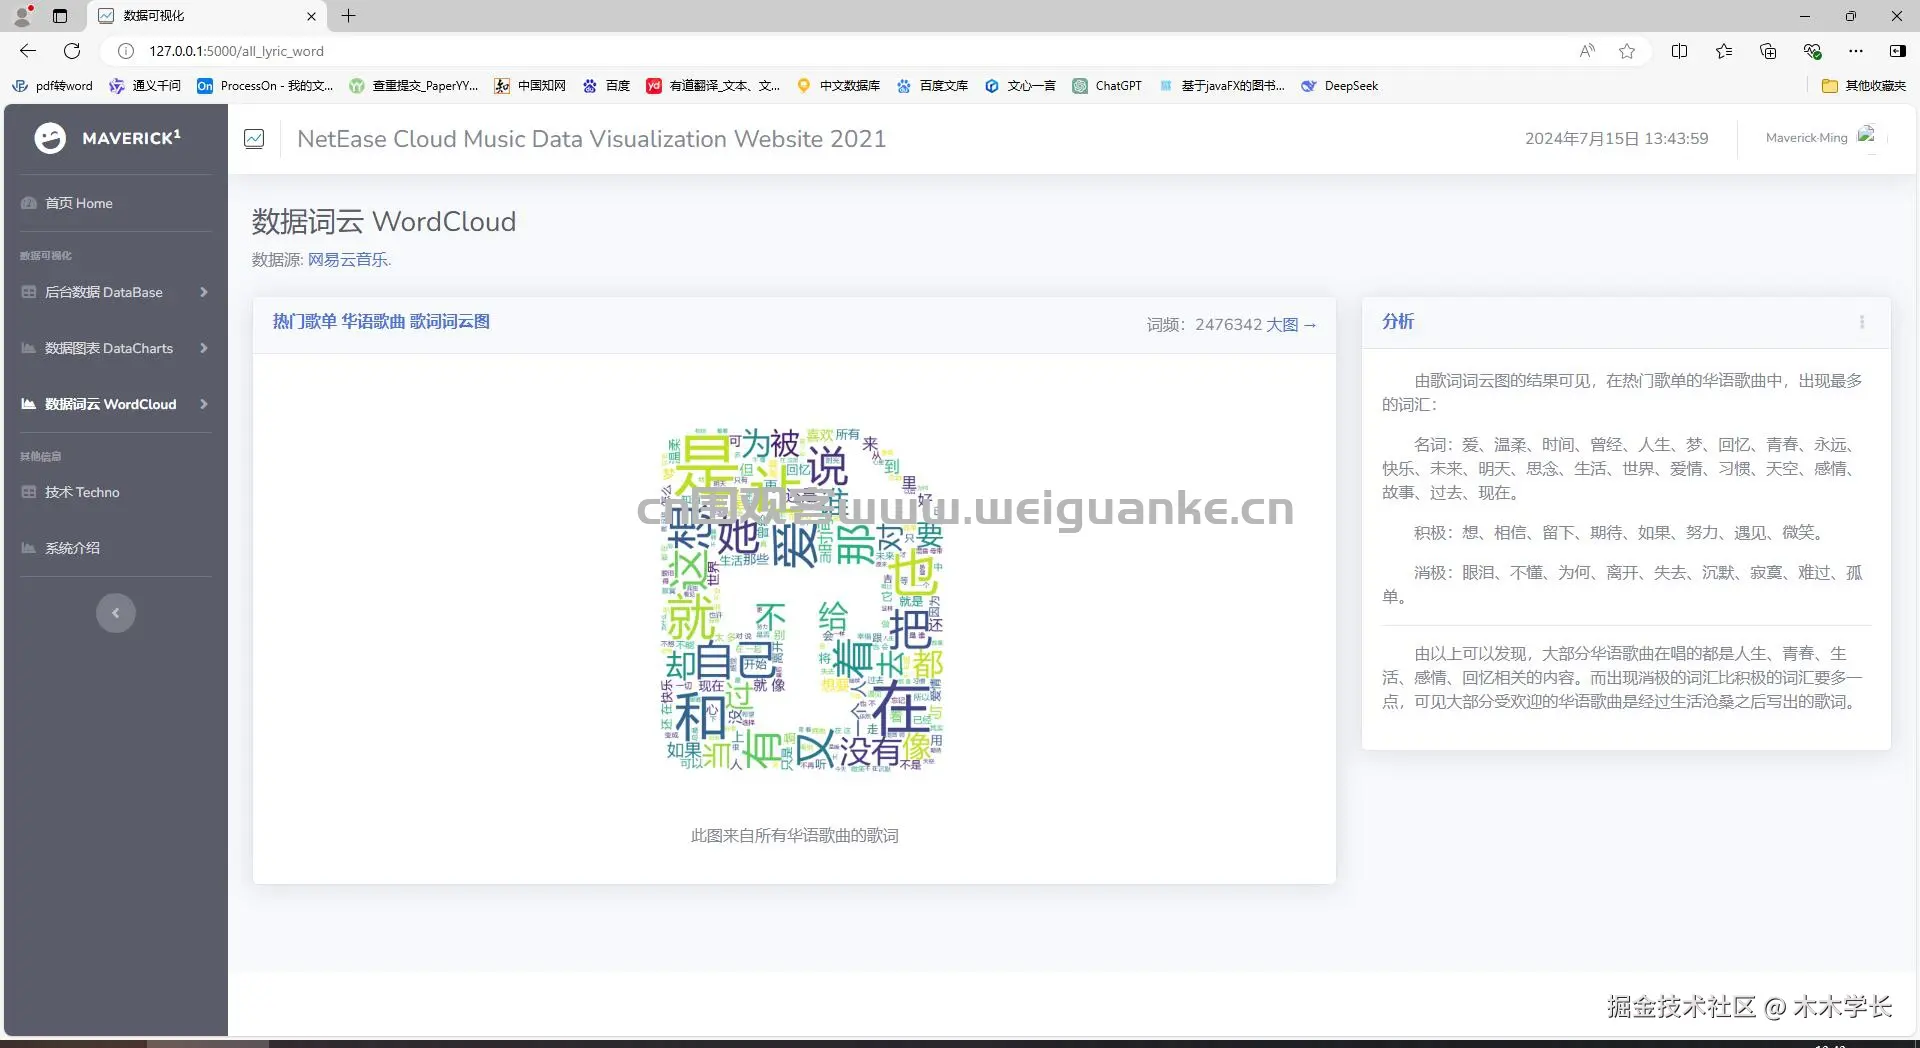Image resolution: width=1920 pixels, height=1048 pixels.
Task: Open the 查重提交_PaperYY bookmark
Action: coord(414,86)
